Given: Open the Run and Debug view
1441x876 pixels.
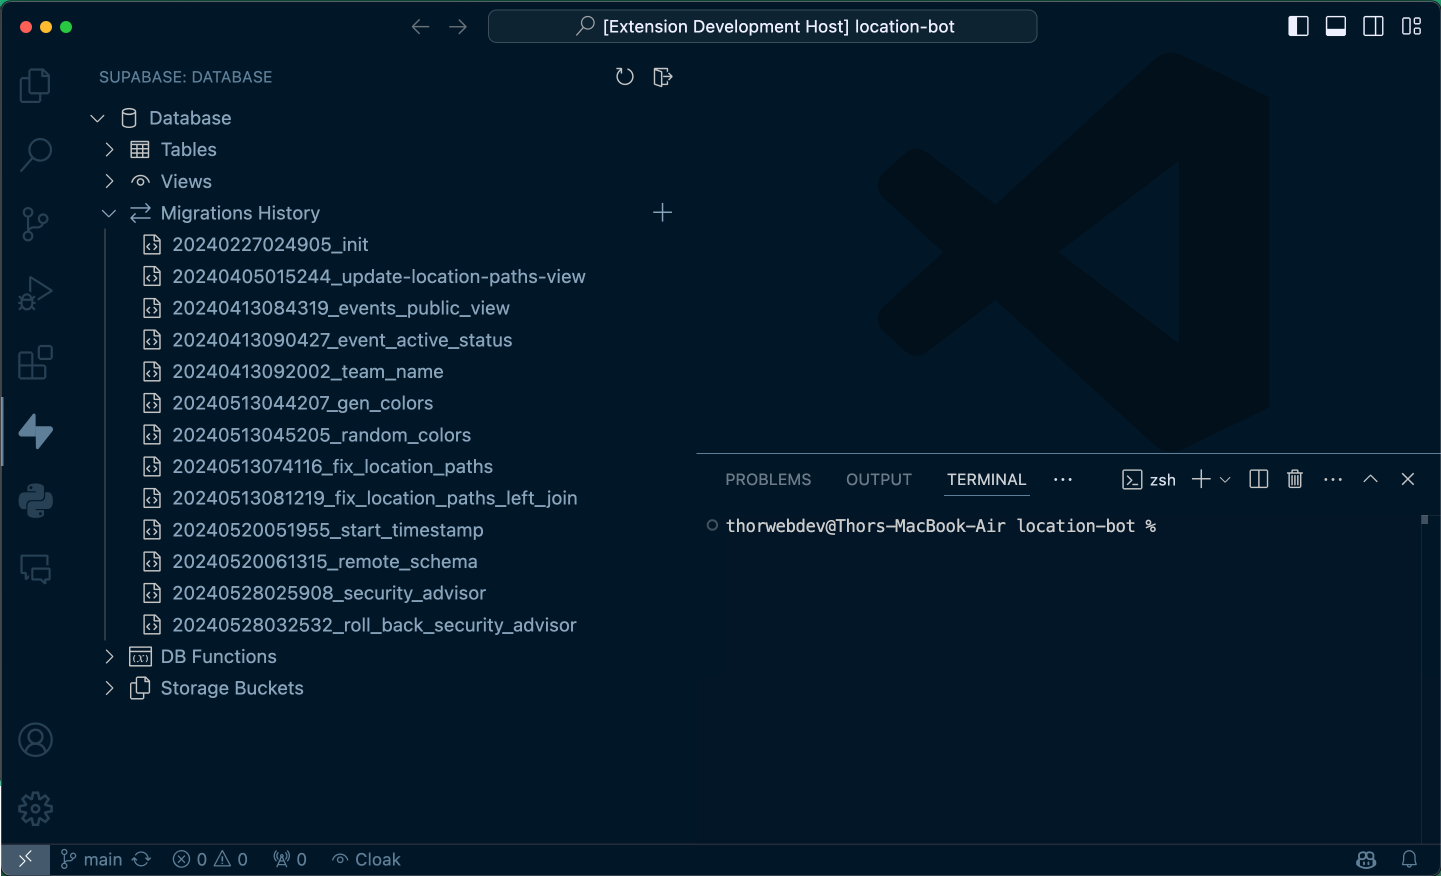Looking at the screenshot, I should [35, 293].
